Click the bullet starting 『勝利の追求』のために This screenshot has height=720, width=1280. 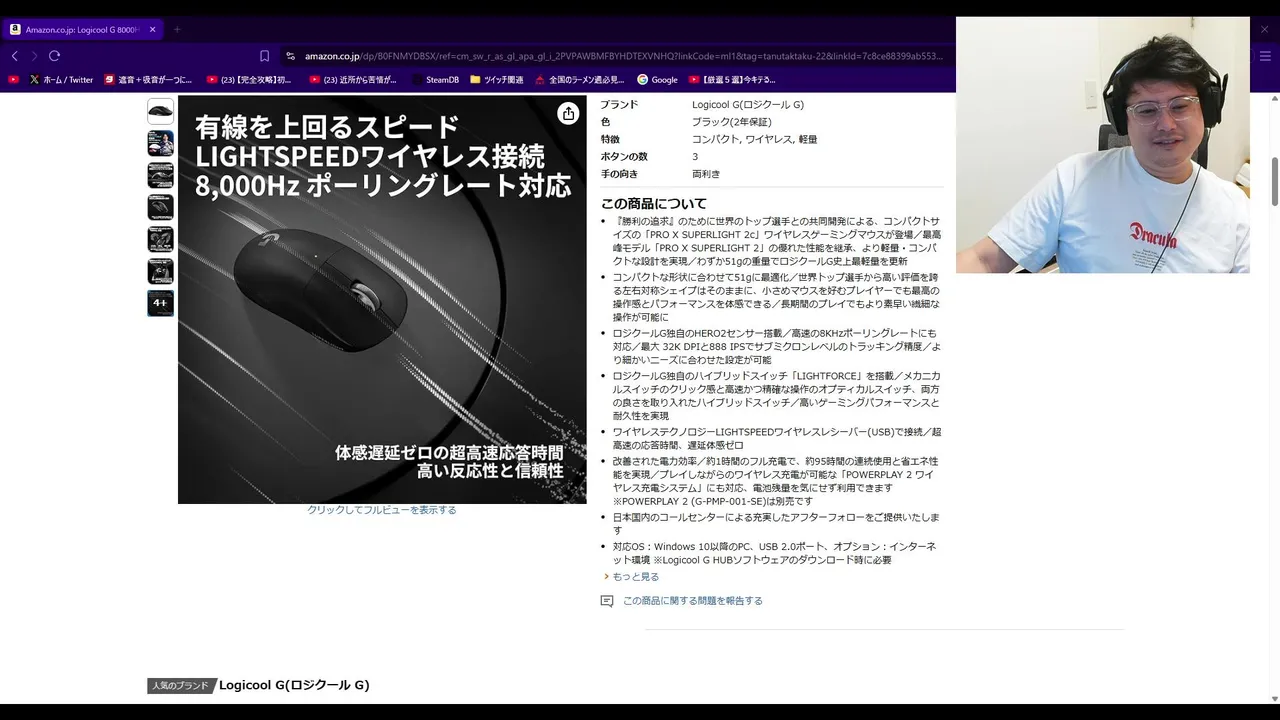coord(776,241)
